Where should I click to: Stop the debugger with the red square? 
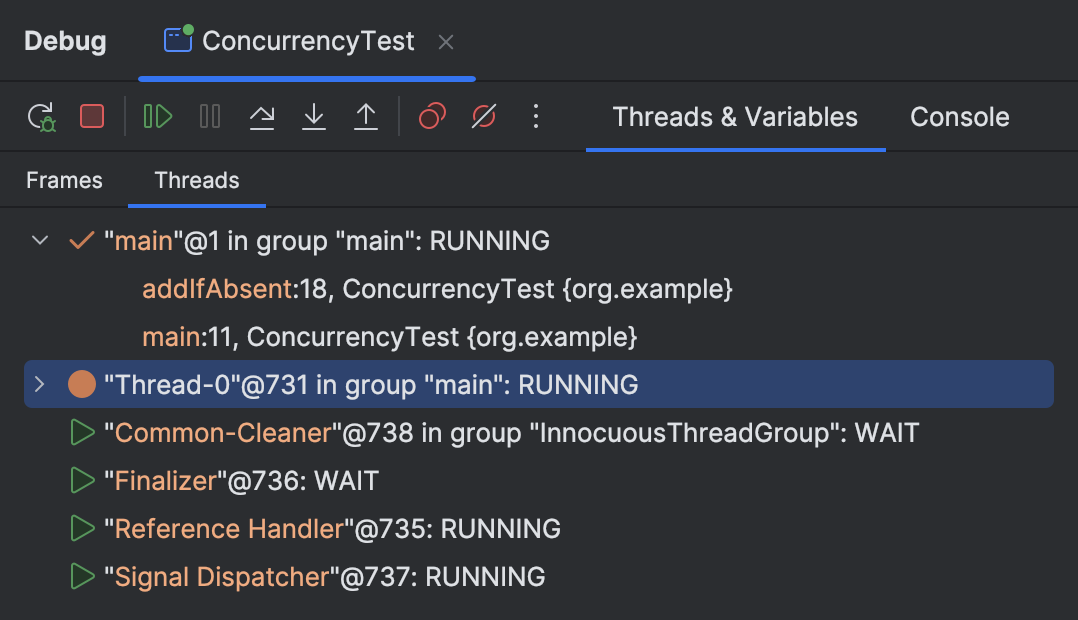tap(92, 117)
